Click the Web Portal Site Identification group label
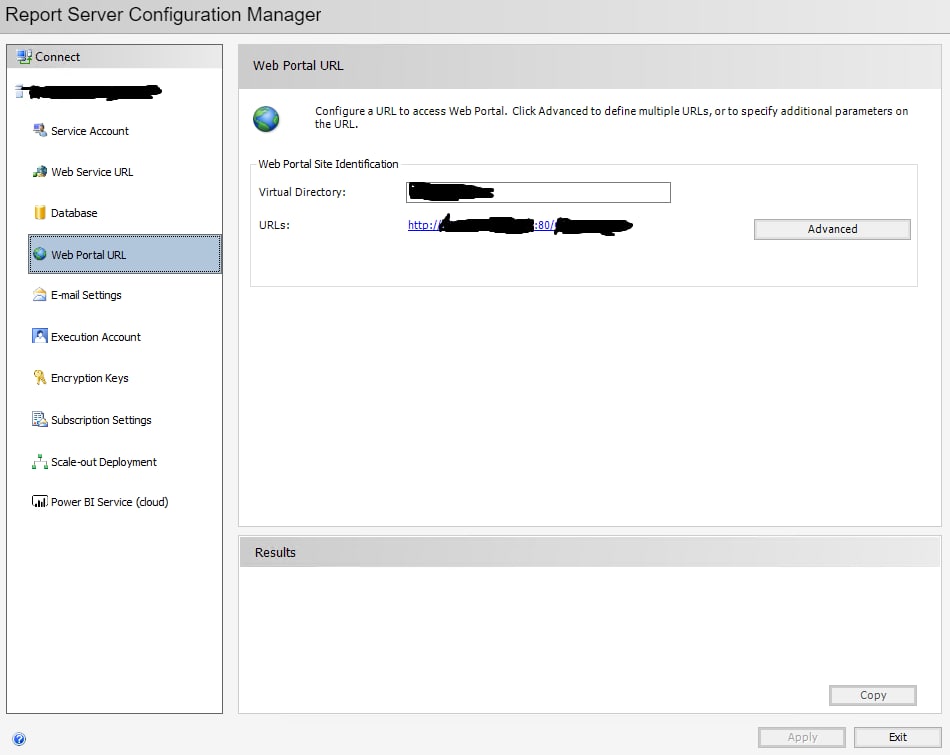 [x=328, y=164]
